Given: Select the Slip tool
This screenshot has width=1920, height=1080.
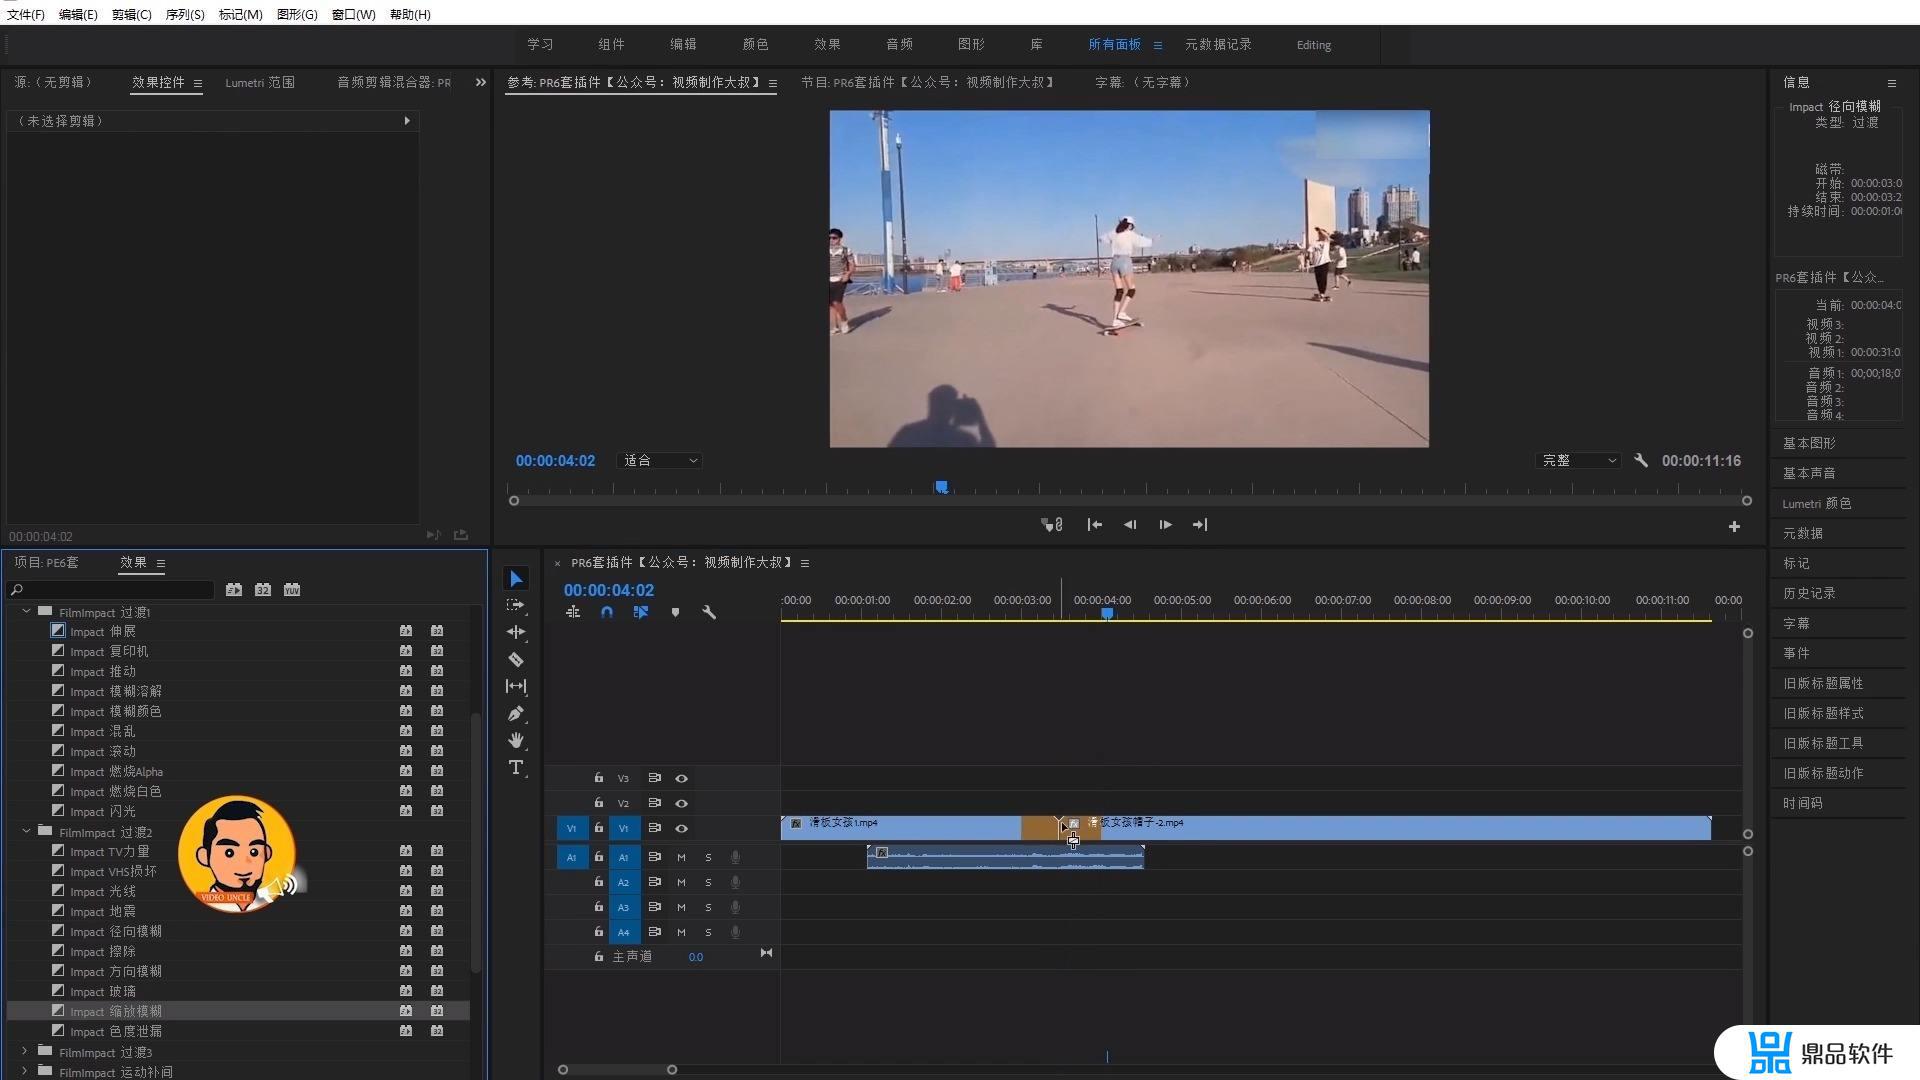Looking at the screenshot, I should (516, 686).
